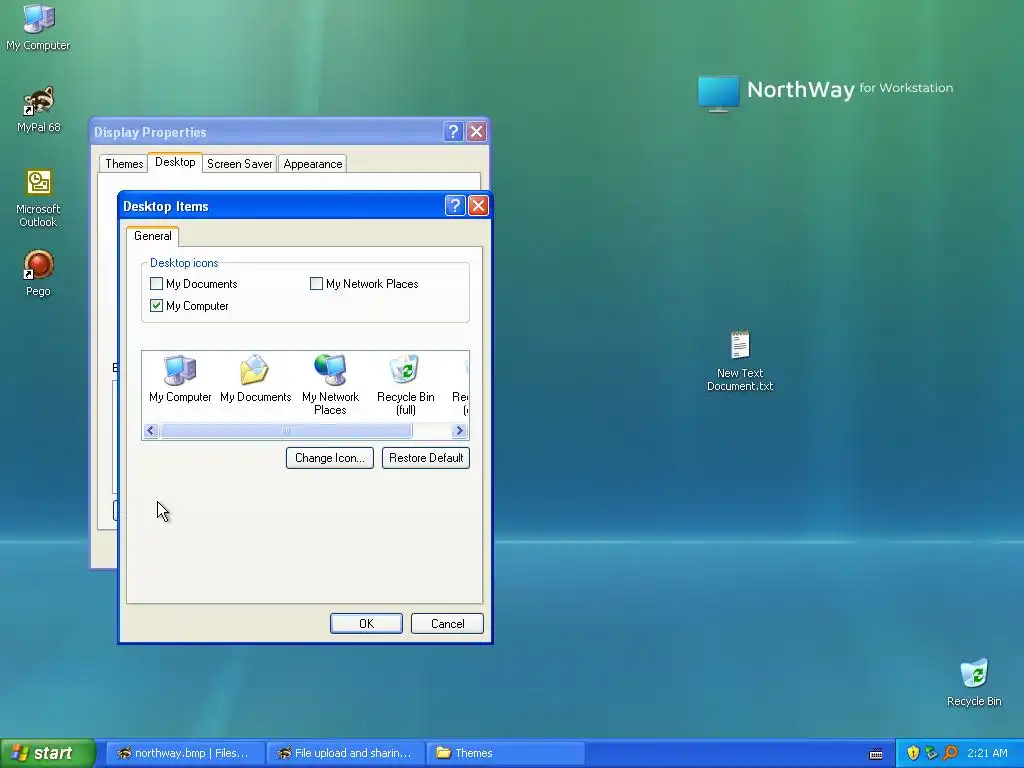
Task: Select My Documents icon in Desktop Items list
Action: point(255,378)
